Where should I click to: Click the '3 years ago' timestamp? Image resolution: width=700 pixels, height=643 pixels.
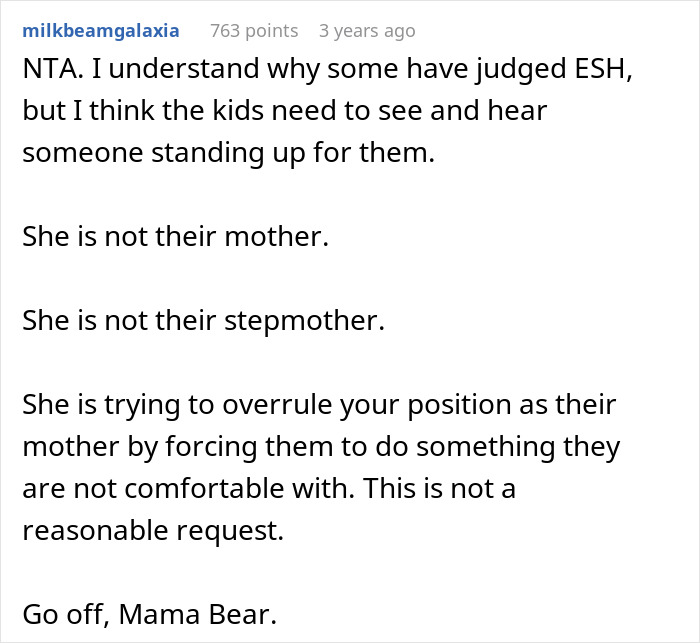pos(366,31)
